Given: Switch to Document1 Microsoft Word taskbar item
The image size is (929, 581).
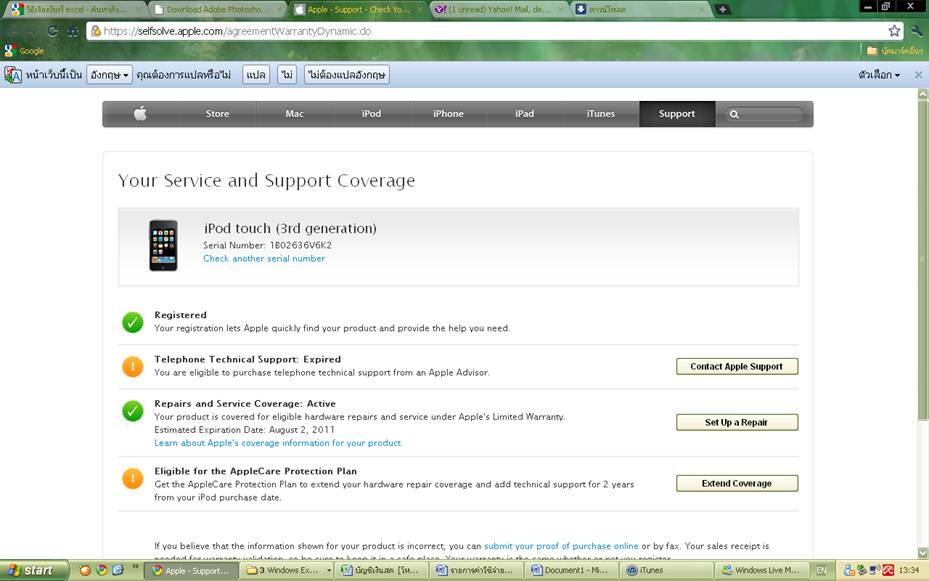Looking at the screenshot, I should 571,570.
